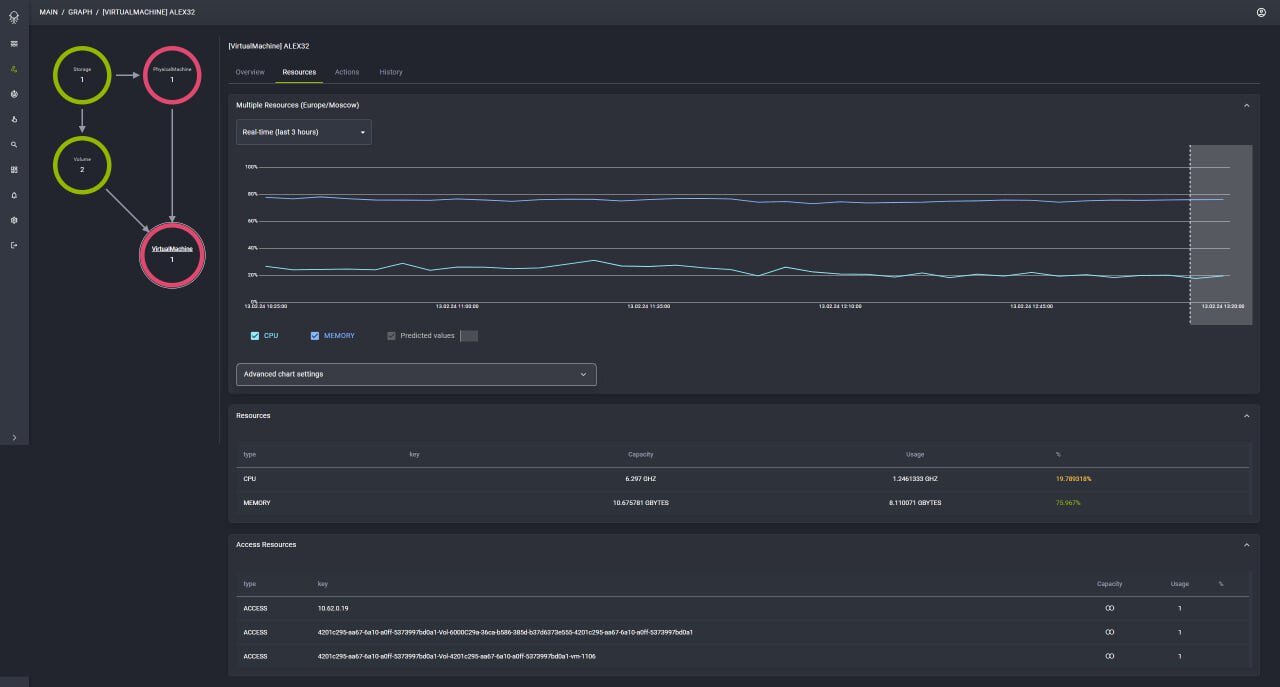Open settings gear in left sidebar
1280x687 pixels.
14,220
